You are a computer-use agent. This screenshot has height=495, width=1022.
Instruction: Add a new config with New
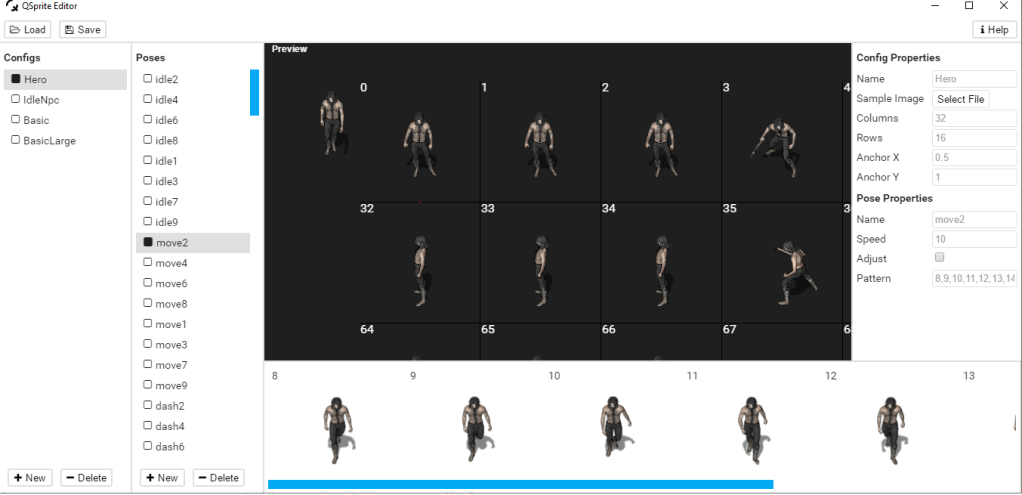pos(29,478)
